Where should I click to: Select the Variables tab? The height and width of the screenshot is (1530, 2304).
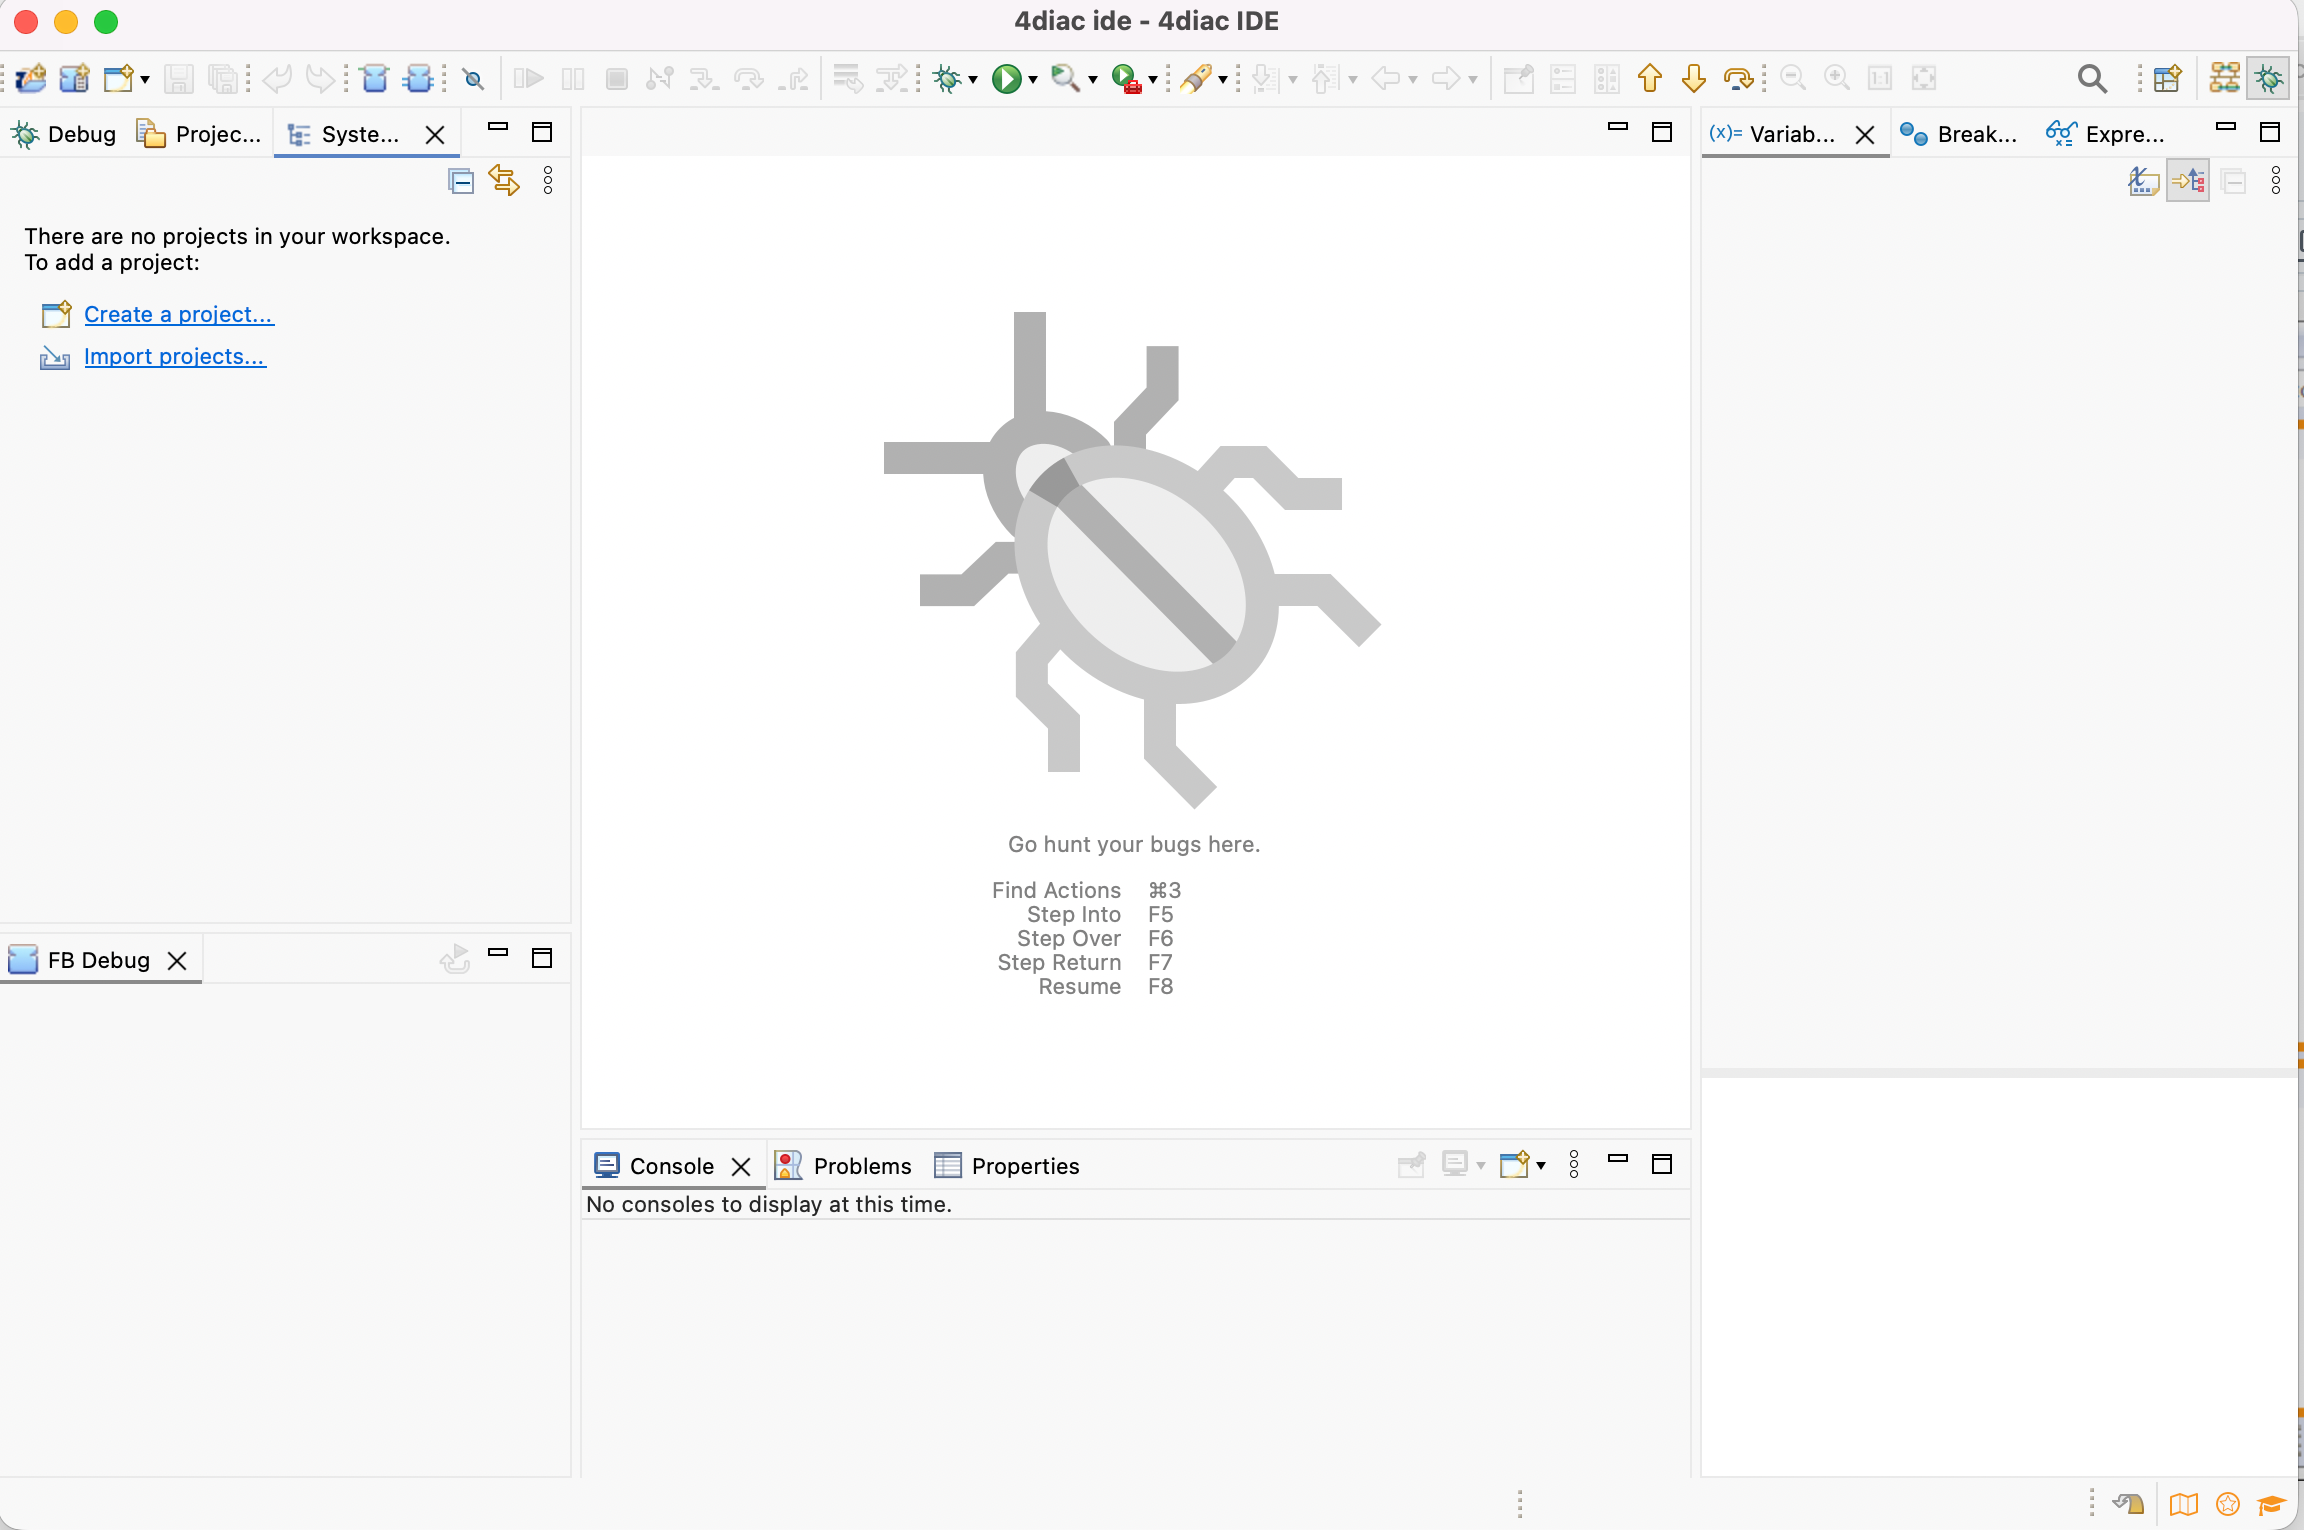pos(1772,134)
